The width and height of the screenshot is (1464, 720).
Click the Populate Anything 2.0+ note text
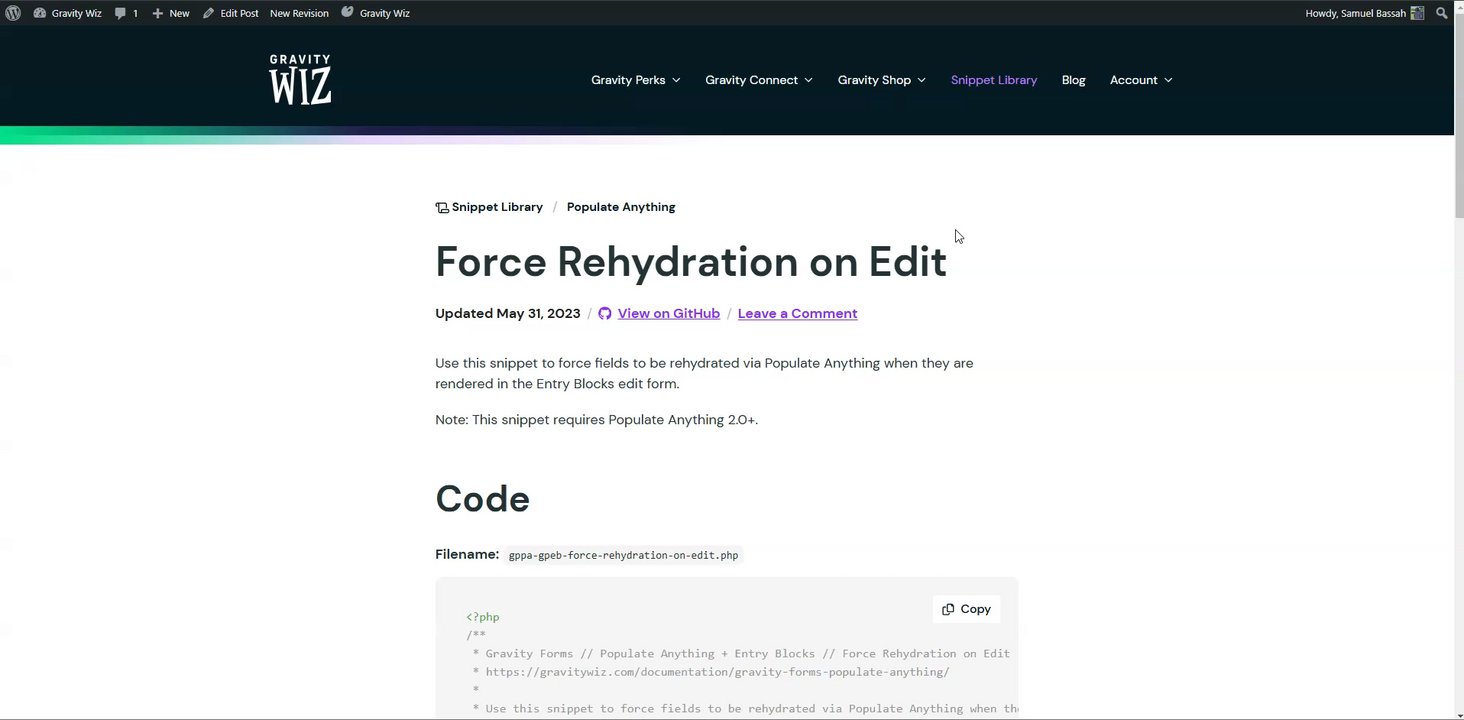597,420
